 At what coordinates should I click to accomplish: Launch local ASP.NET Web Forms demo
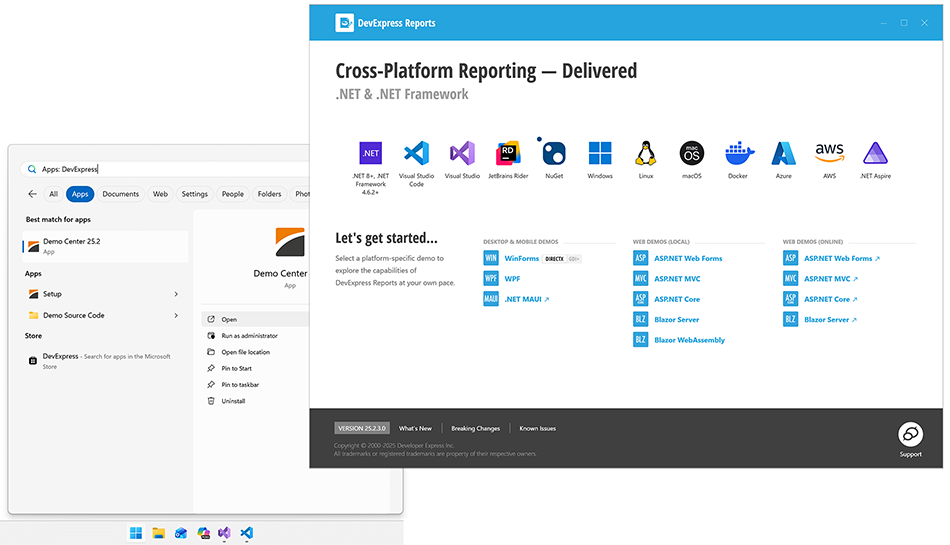[688, 259]
